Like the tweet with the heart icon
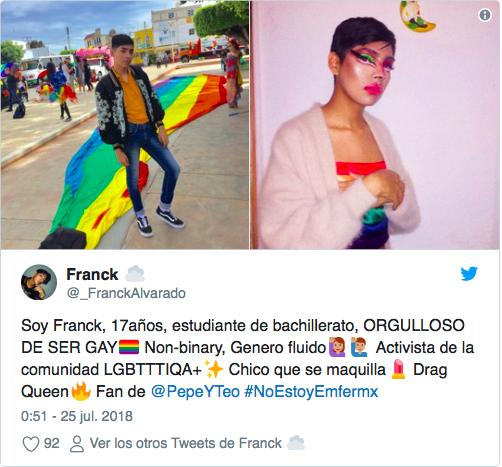The image size is (502, 467). [31, 444]
